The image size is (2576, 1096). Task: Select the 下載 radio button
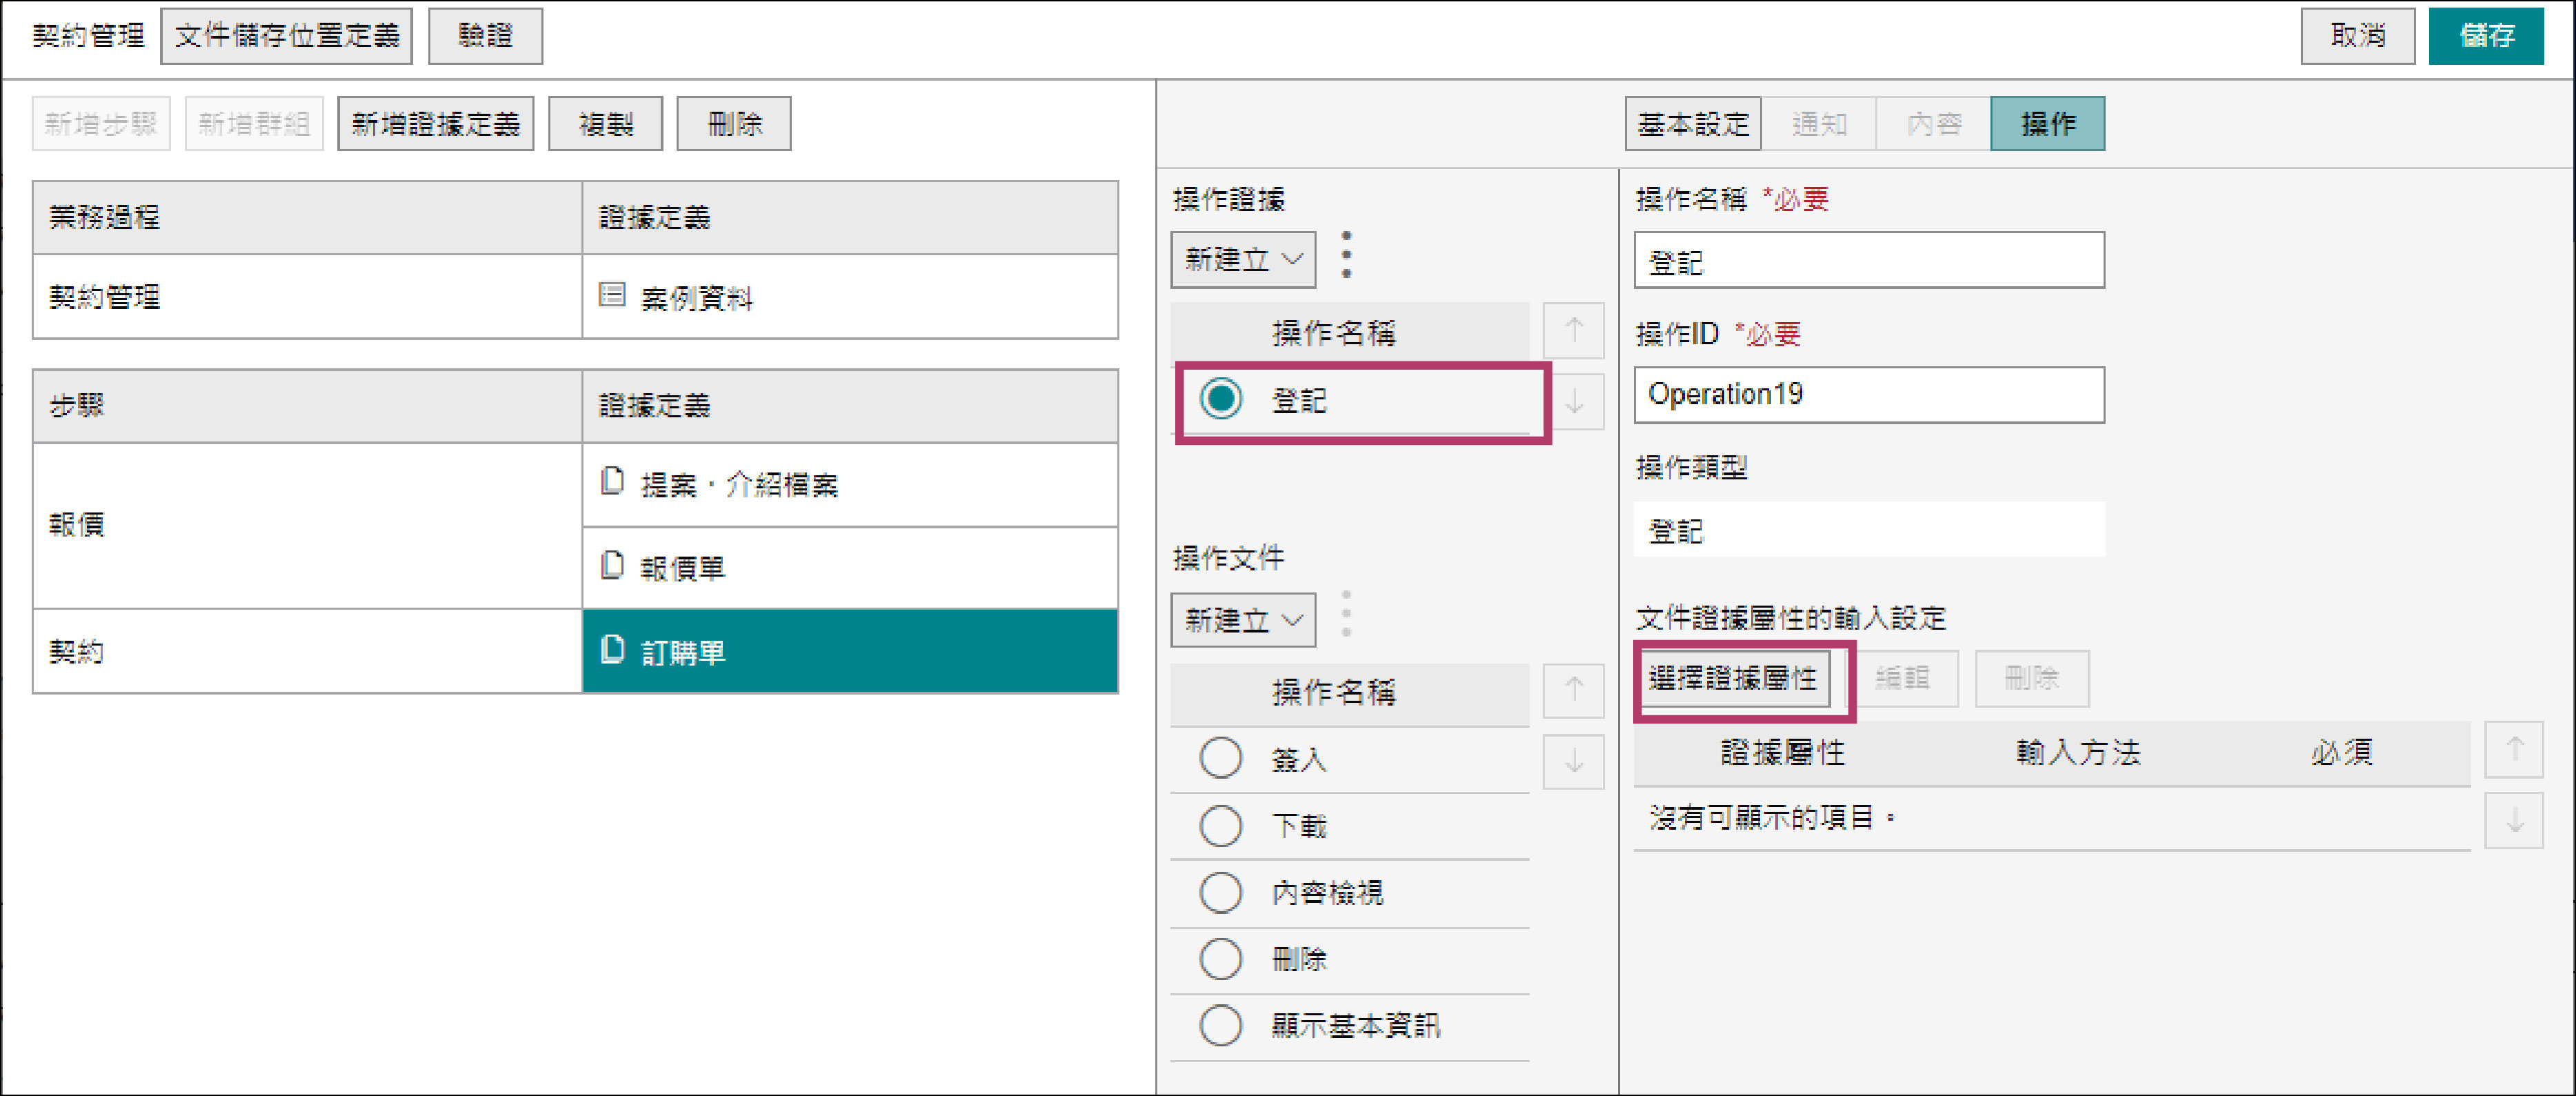[x=1221, y=826]
